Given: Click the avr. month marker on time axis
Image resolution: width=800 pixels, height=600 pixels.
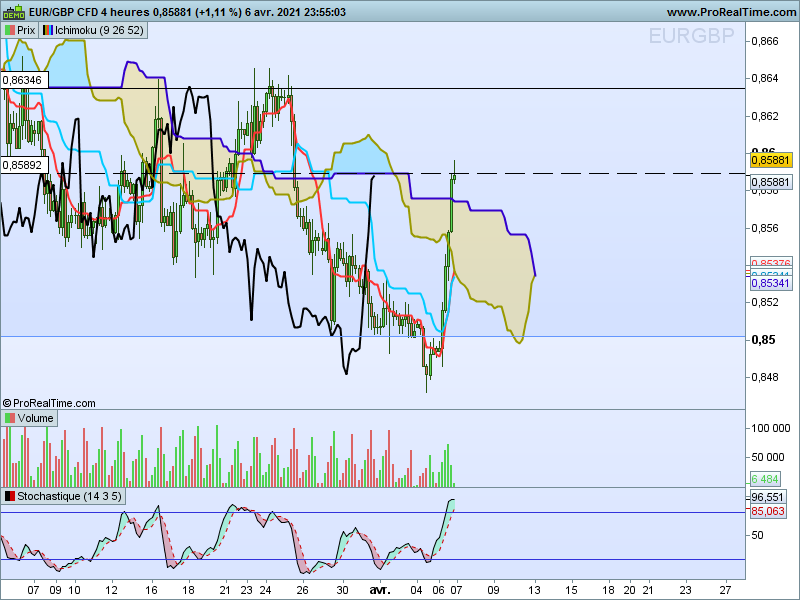Looking at the screenshot, I should (x=379, y=590).
